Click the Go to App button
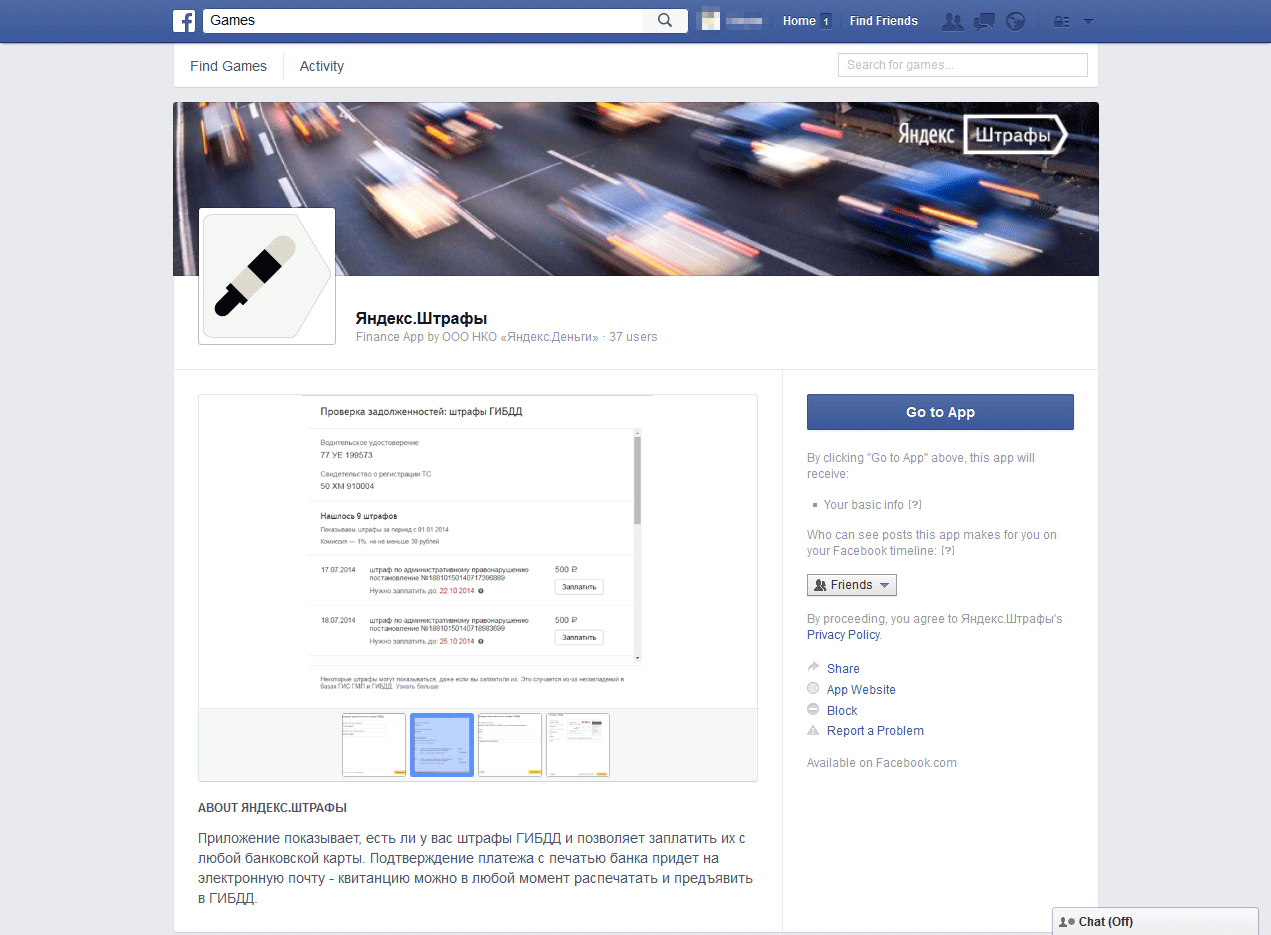The width and height of the screenshot is (1271, 935). (940, 412)
